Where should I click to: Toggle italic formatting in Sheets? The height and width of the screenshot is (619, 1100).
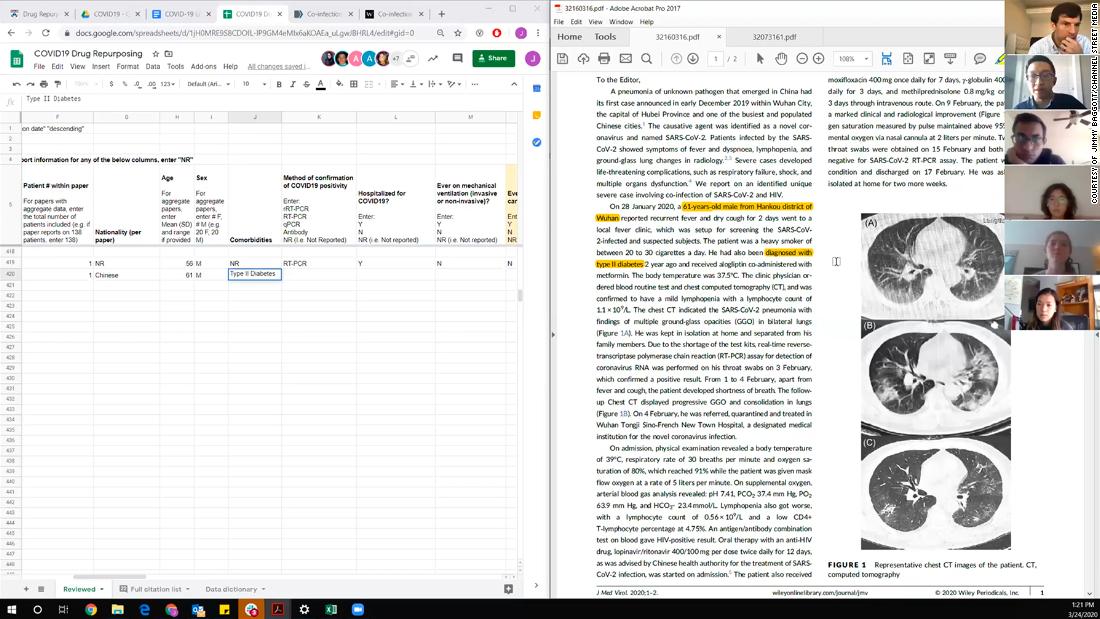click(293, 84)
